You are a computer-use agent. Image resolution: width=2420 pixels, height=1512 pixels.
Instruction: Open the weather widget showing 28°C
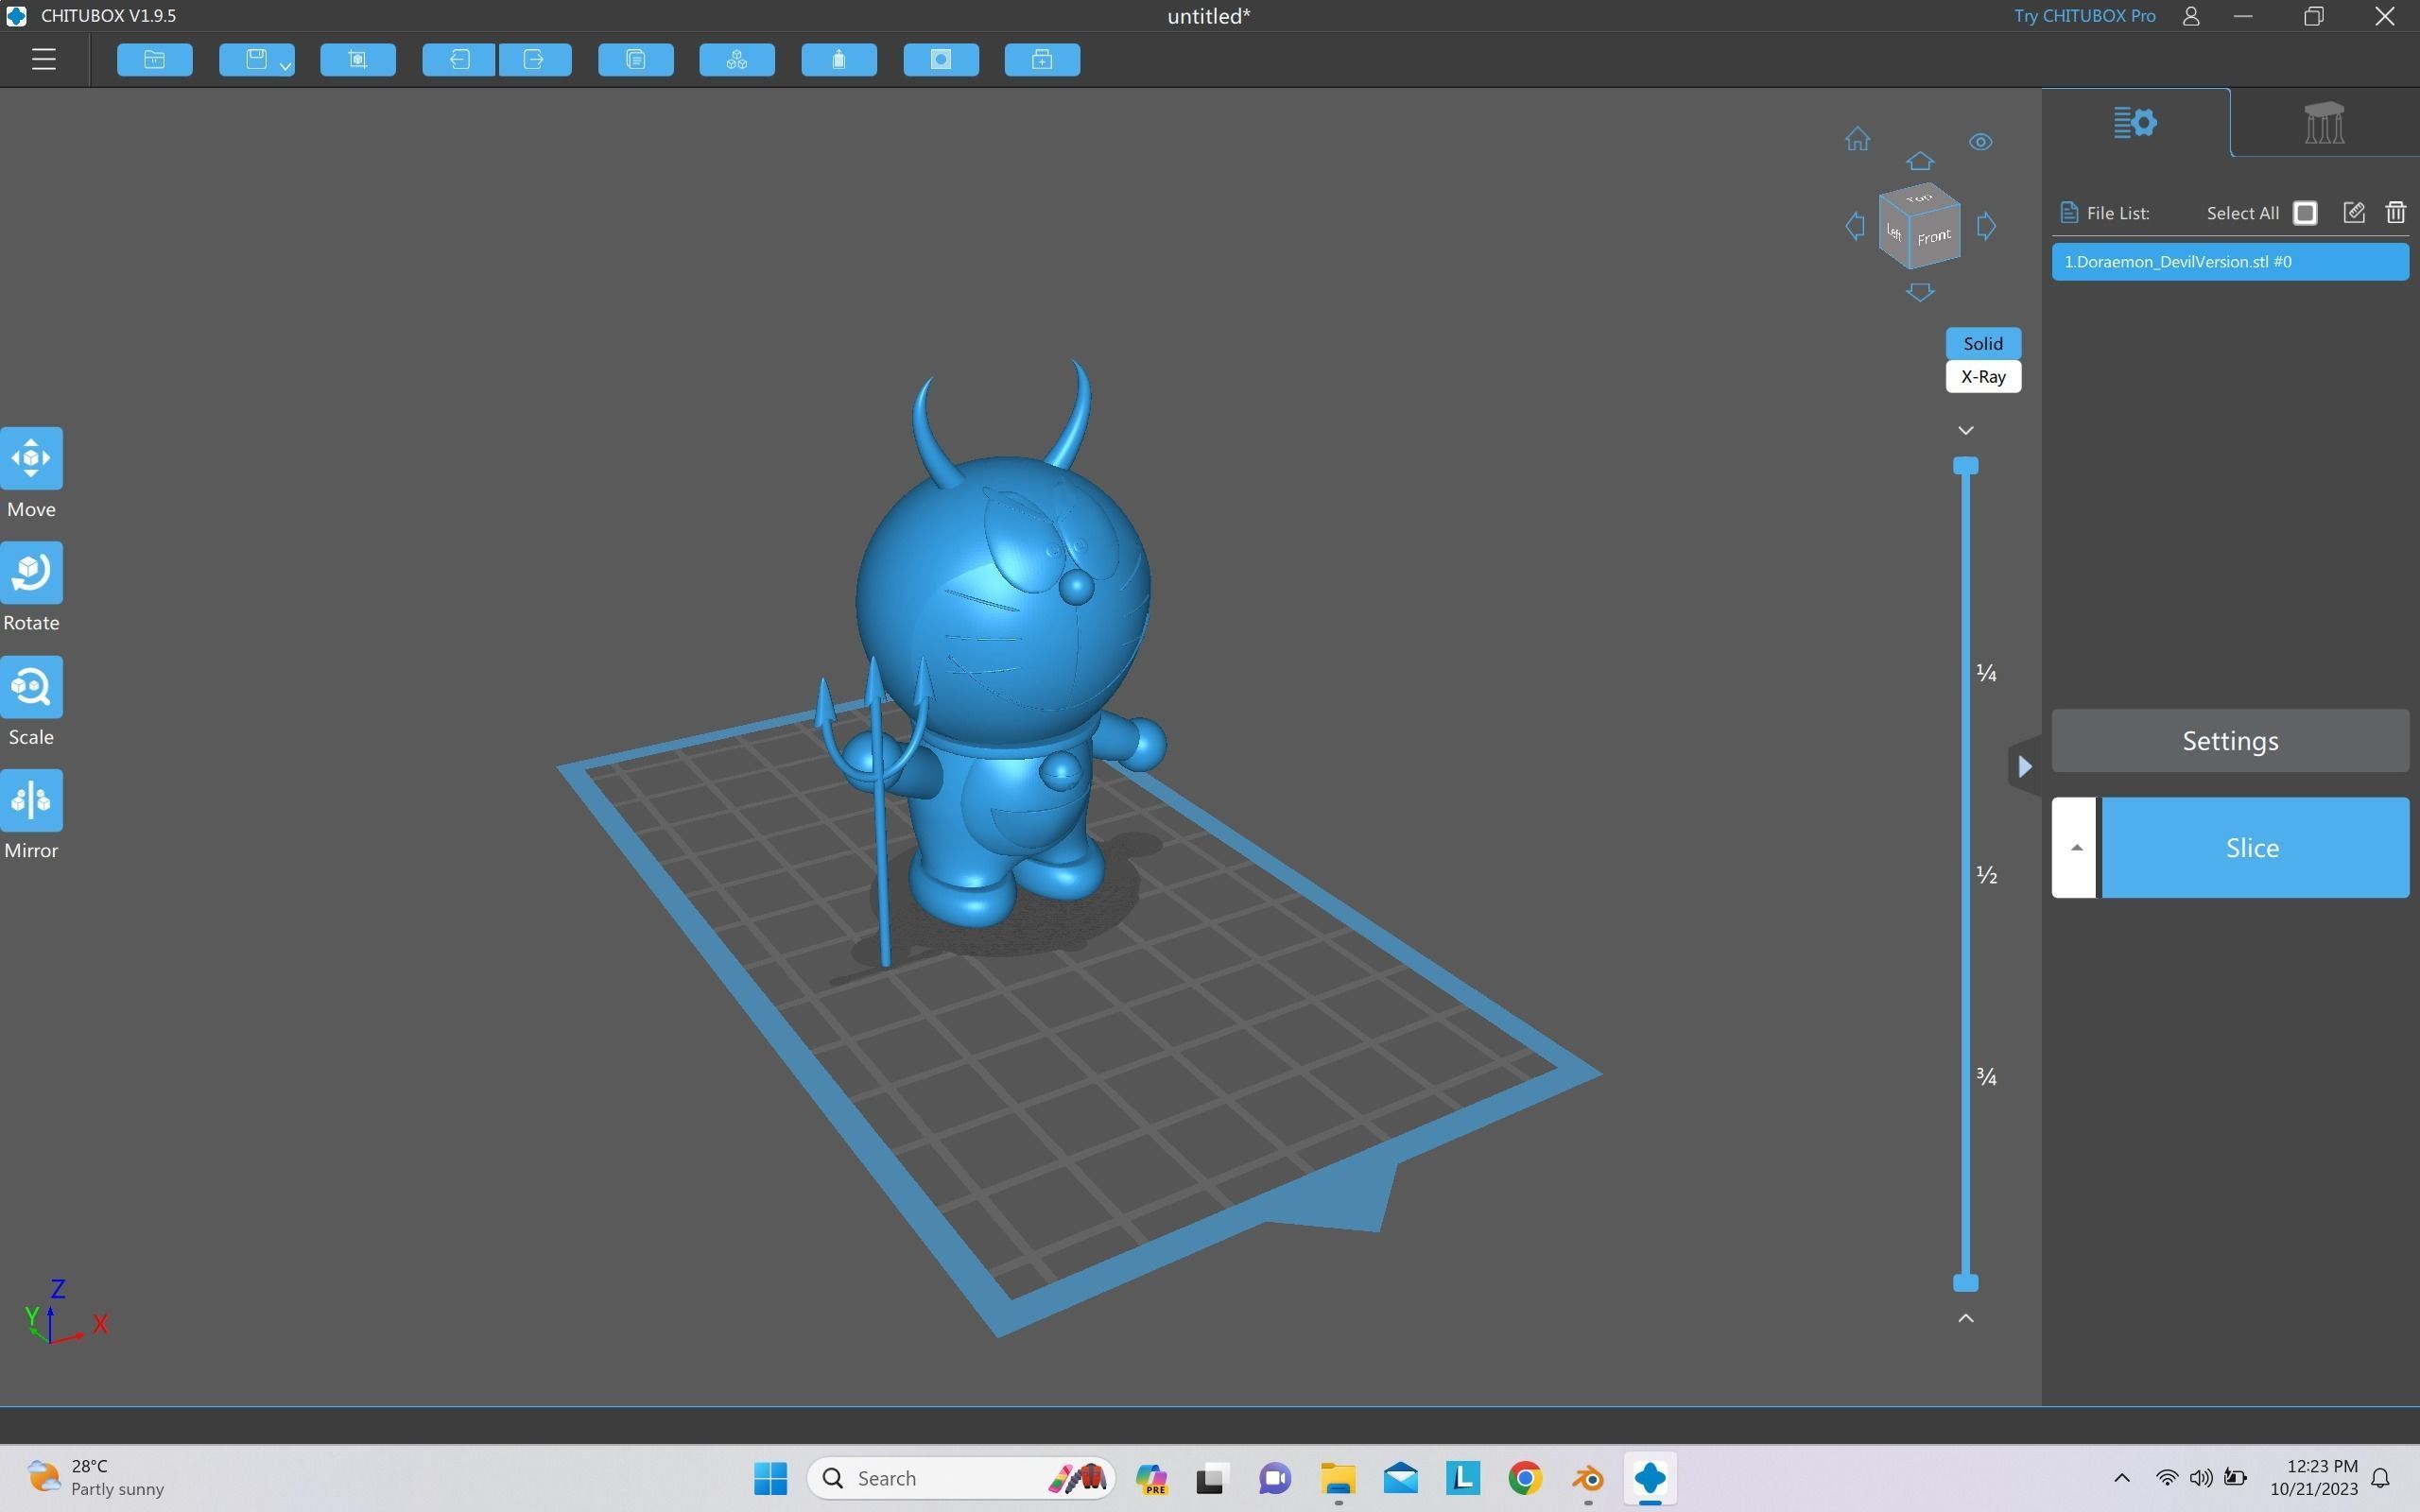pyautogui.click(x=96, y=1478)
